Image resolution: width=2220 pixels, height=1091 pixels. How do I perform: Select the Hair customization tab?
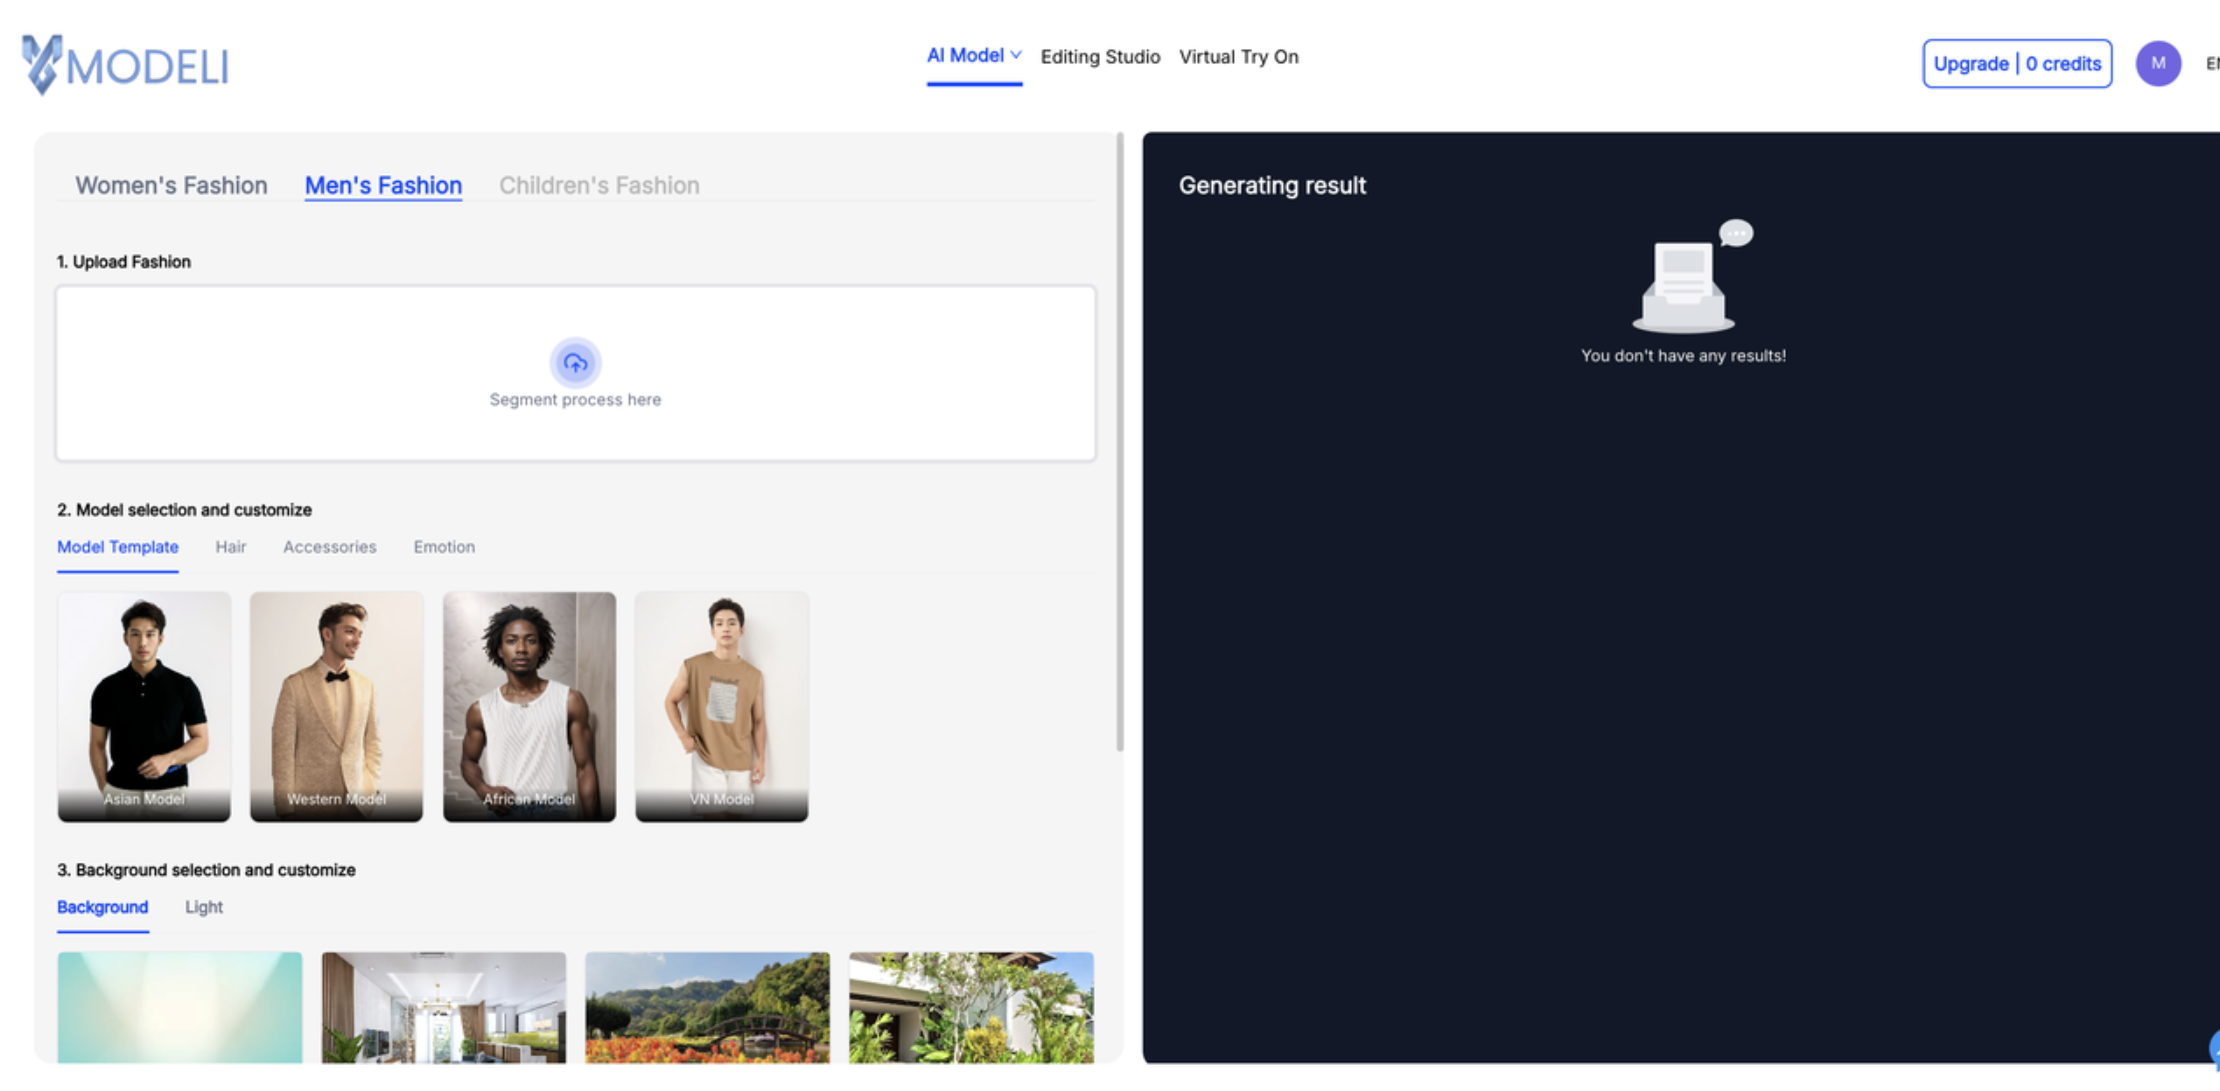(x=231, y=547)
